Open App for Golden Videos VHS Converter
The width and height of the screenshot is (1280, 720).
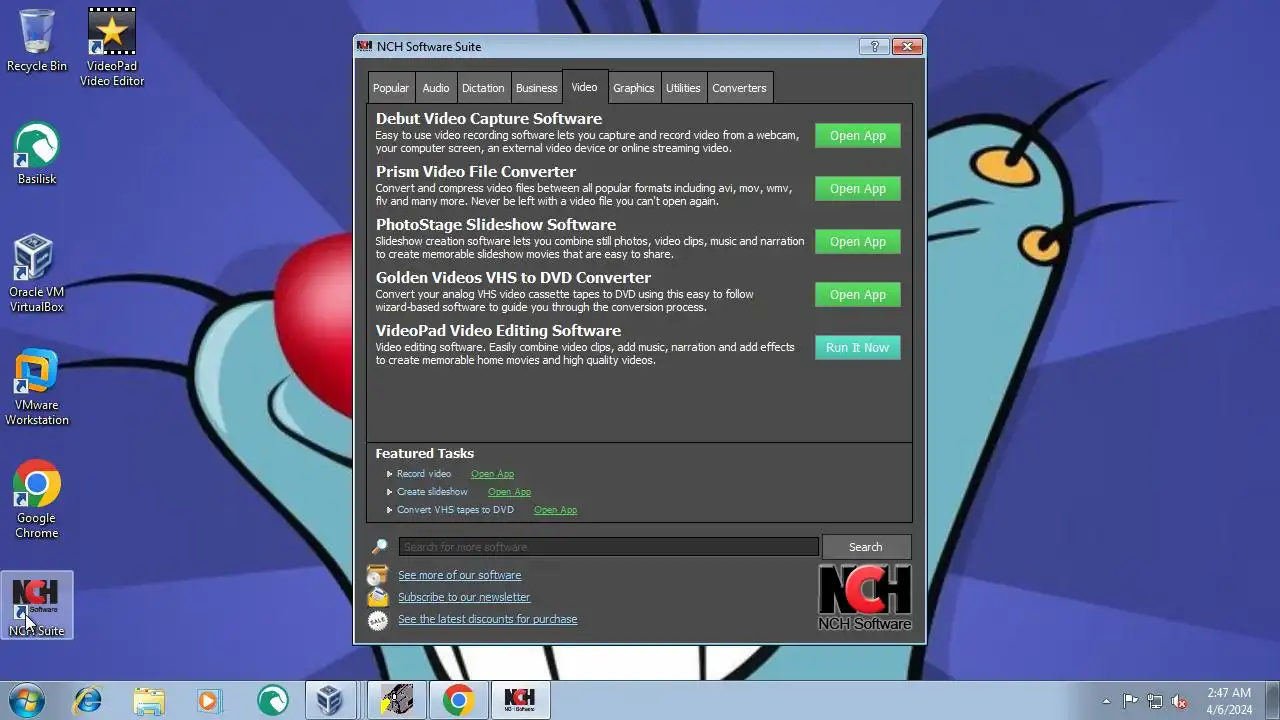tap(858, 295)
